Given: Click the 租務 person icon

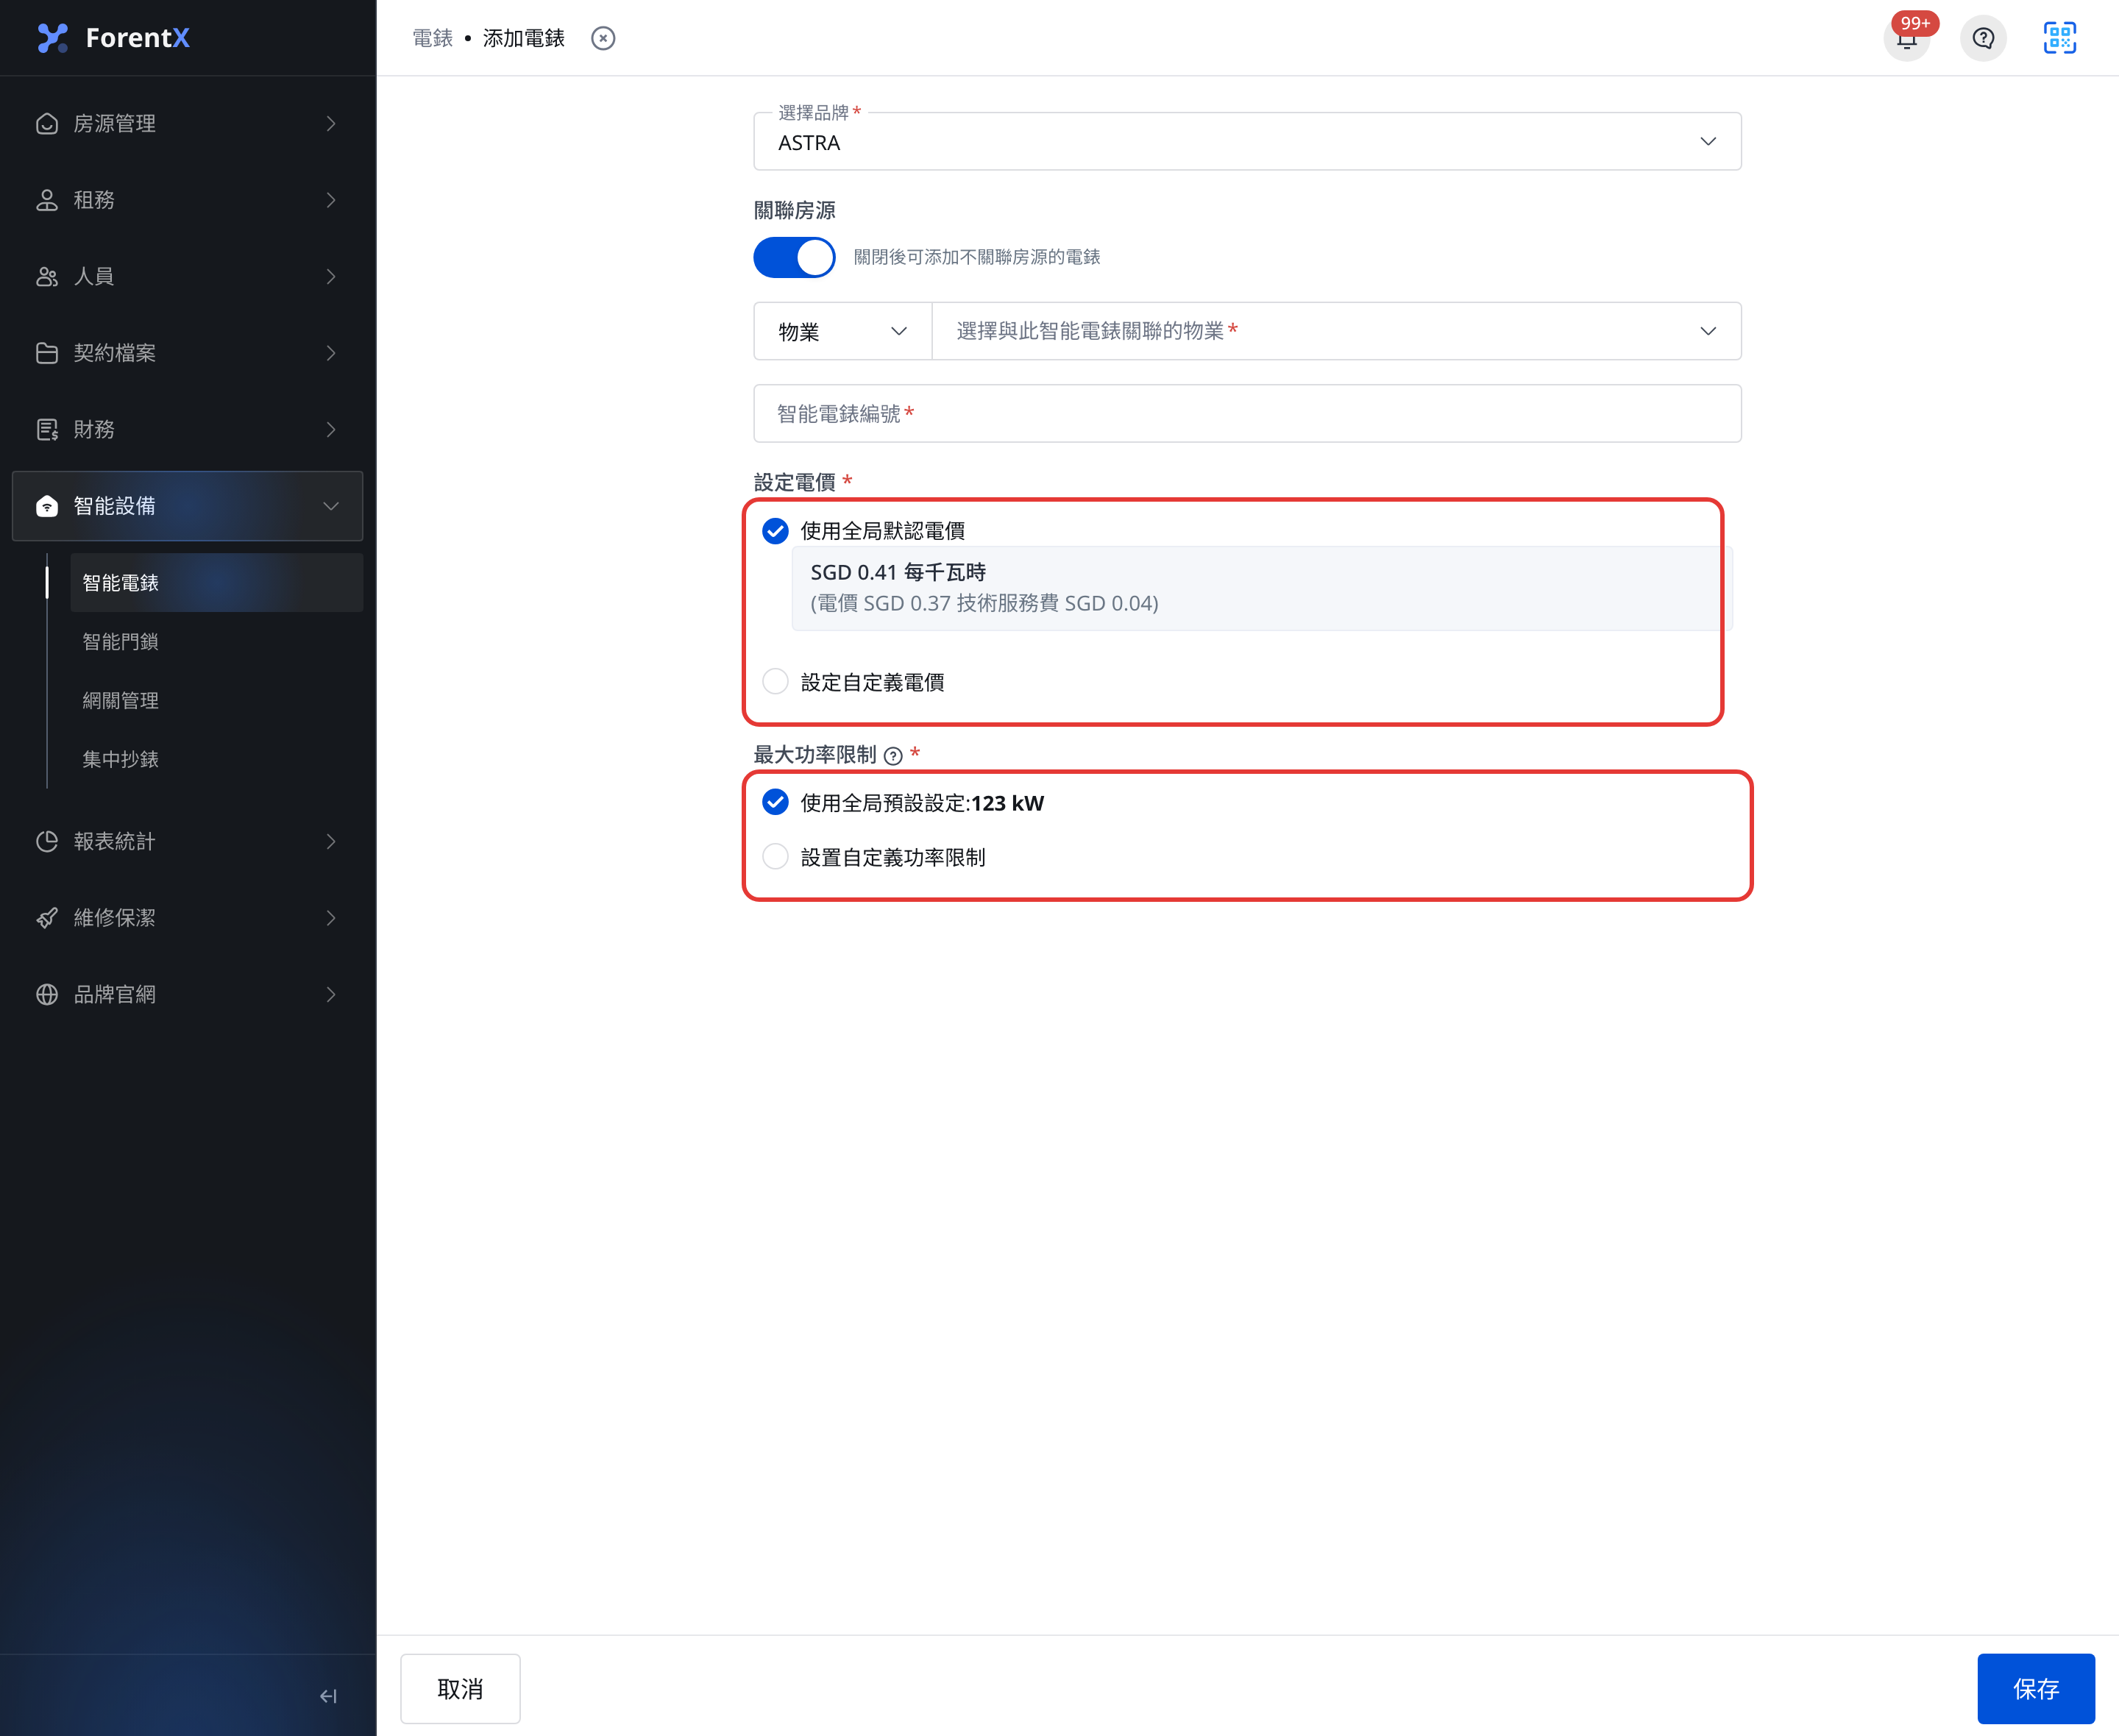Looking at the screenshot, I should (x=47, y=200).
